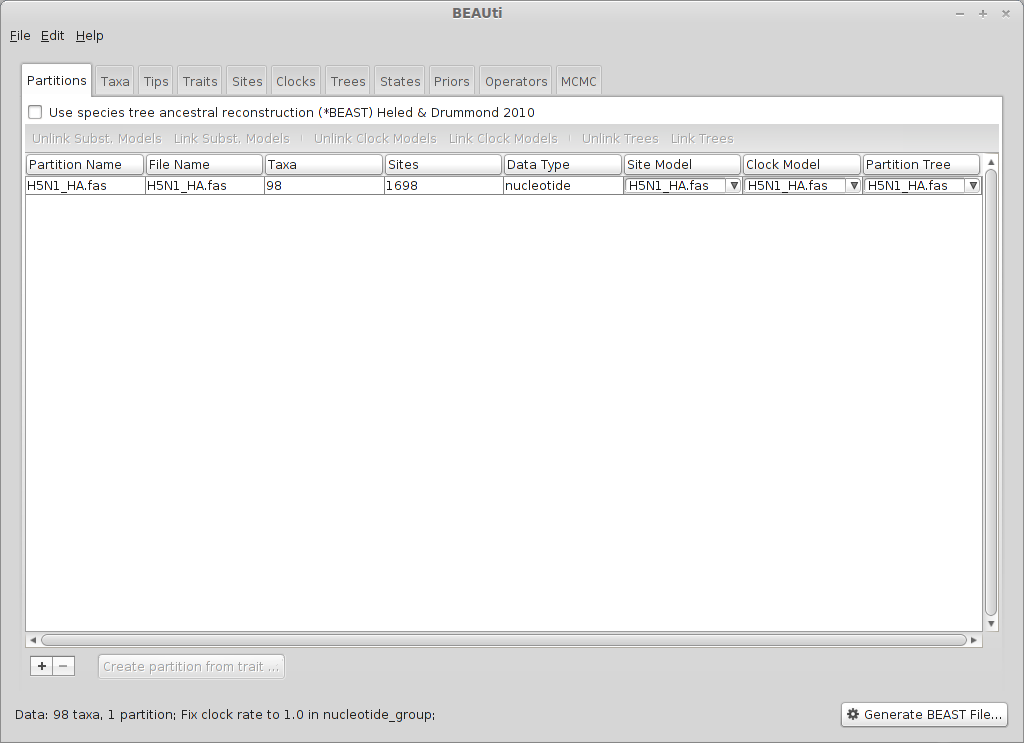Screen dimensions: 1024x743
Task: Maximize the BEAUti window
Action: (982, 14)
